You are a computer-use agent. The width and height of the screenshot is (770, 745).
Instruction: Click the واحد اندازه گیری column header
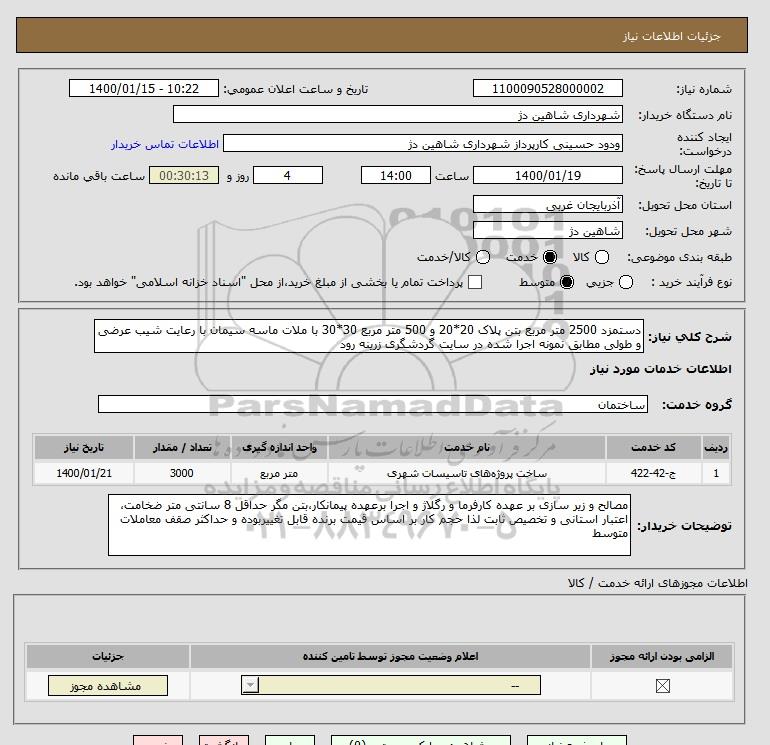(279, 447)
